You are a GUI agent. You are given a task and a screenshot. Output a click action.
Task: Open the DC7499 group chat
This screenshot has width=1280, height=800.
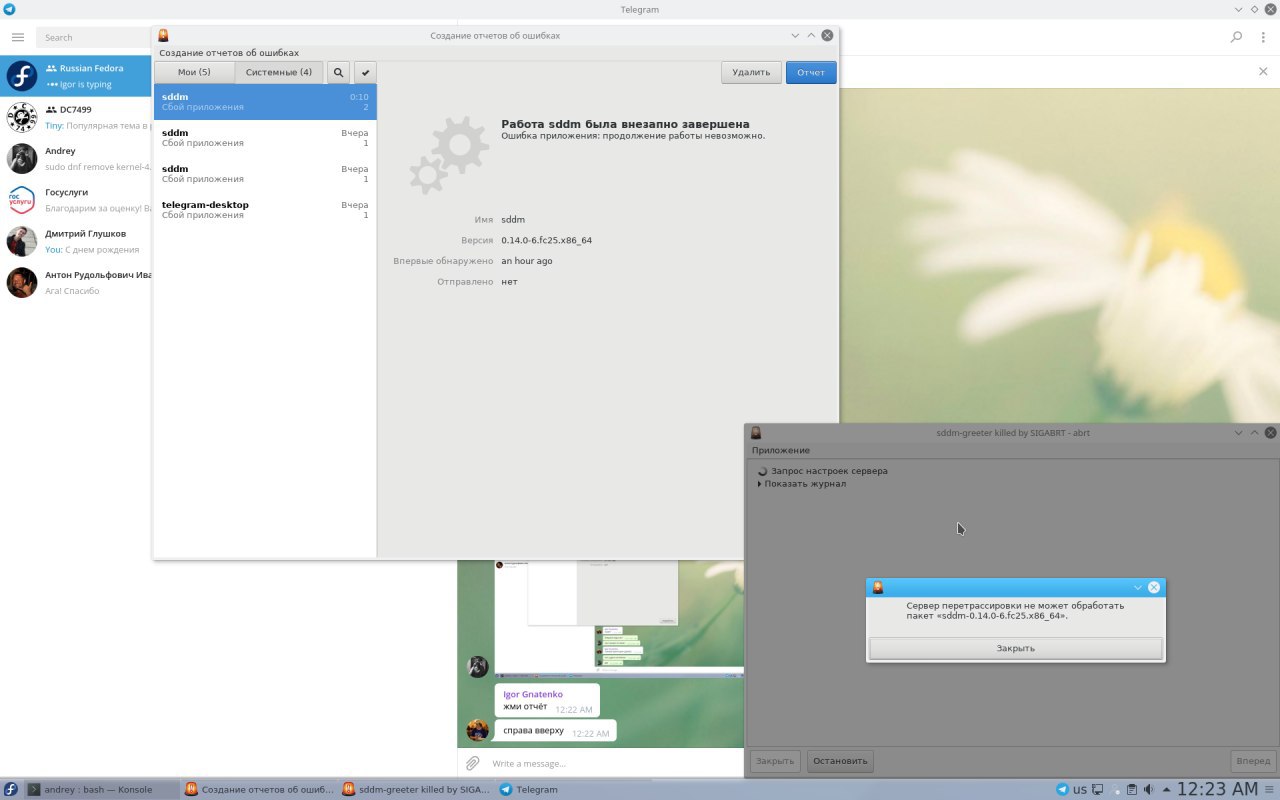tap(76, 117)
